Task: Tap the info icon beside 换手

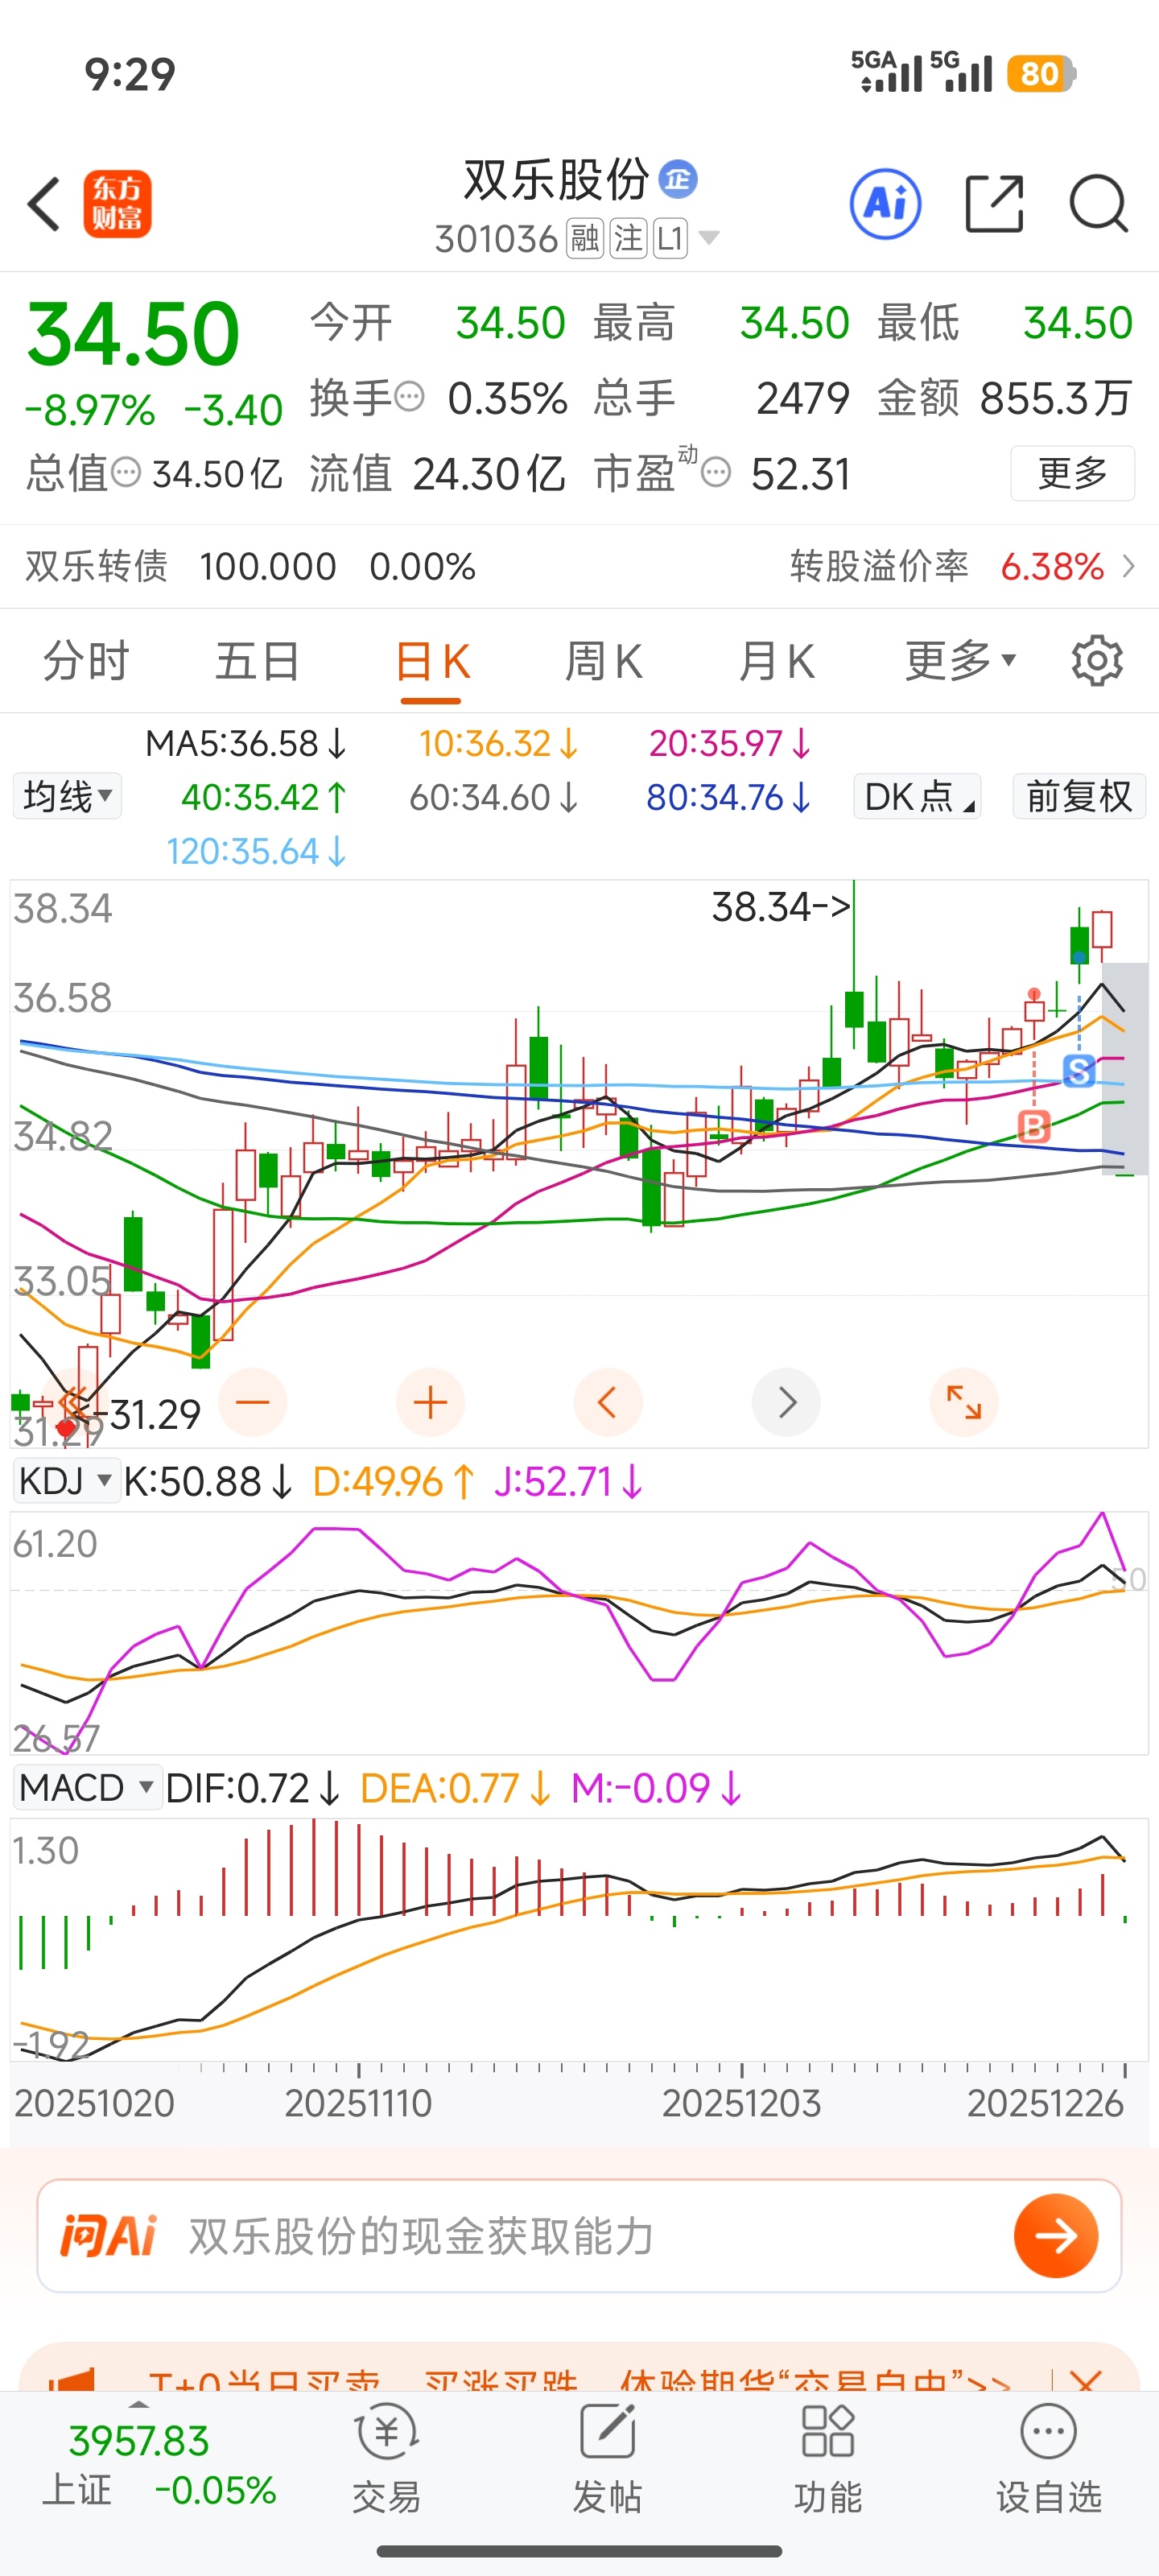Action: (x=410, y=397)
